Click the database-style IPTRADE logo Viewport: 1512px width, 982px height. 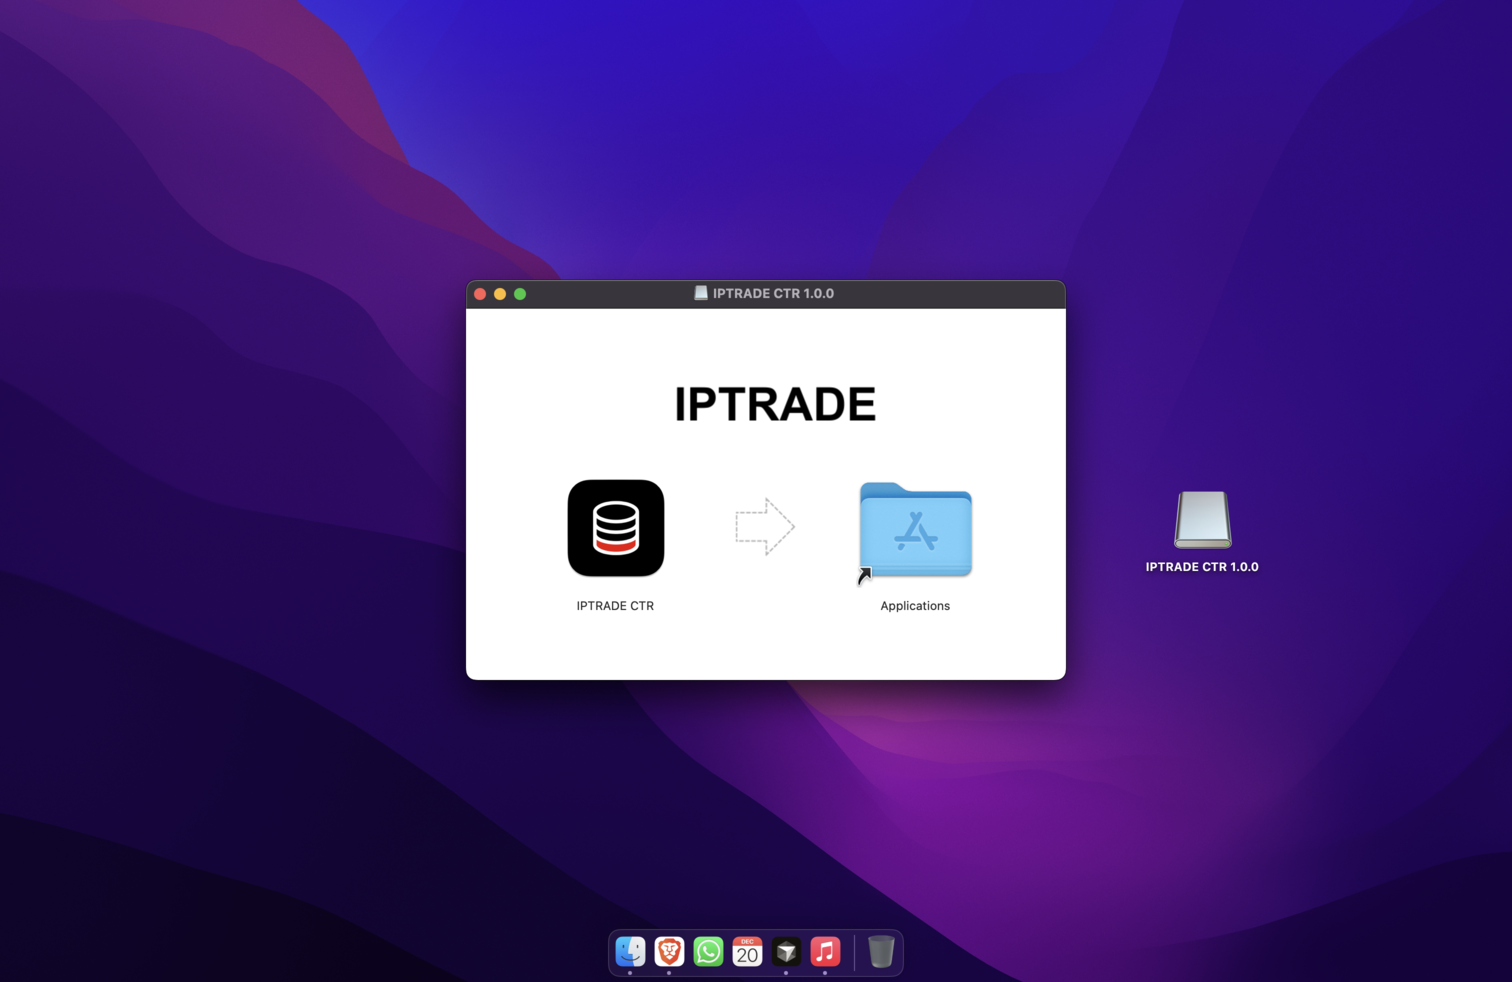[615, 528]
